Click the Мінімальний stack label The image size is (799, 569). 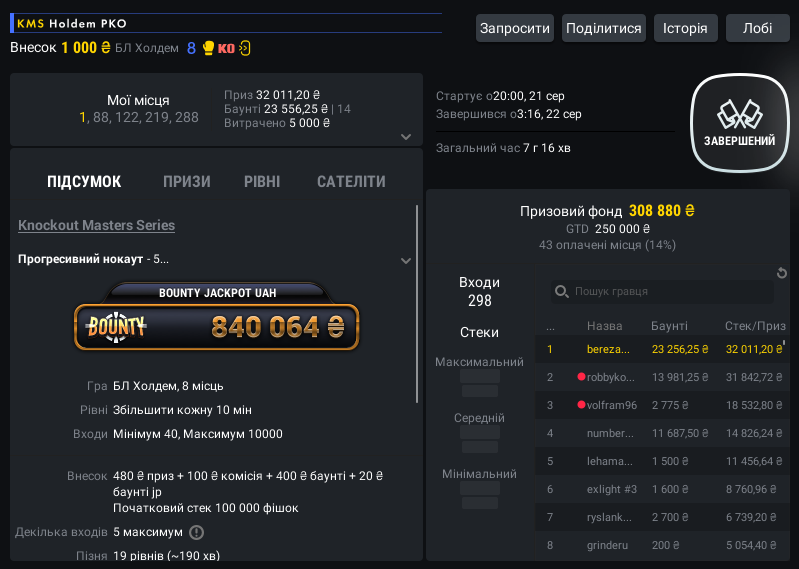point(480,474)
